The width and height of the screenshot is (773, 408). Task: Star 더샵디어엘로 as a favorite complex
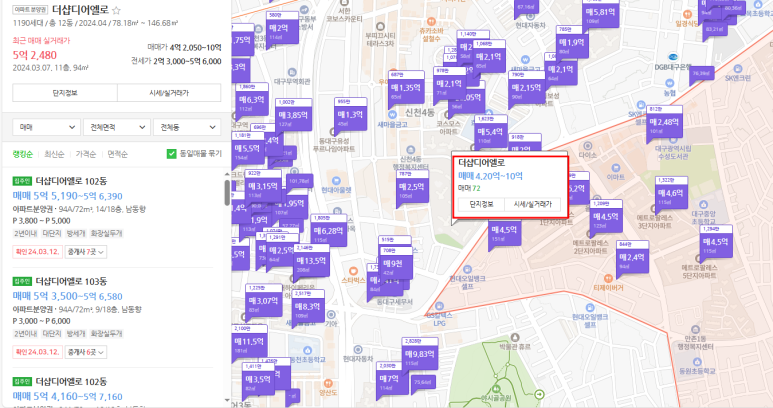(x=116, y=10)
